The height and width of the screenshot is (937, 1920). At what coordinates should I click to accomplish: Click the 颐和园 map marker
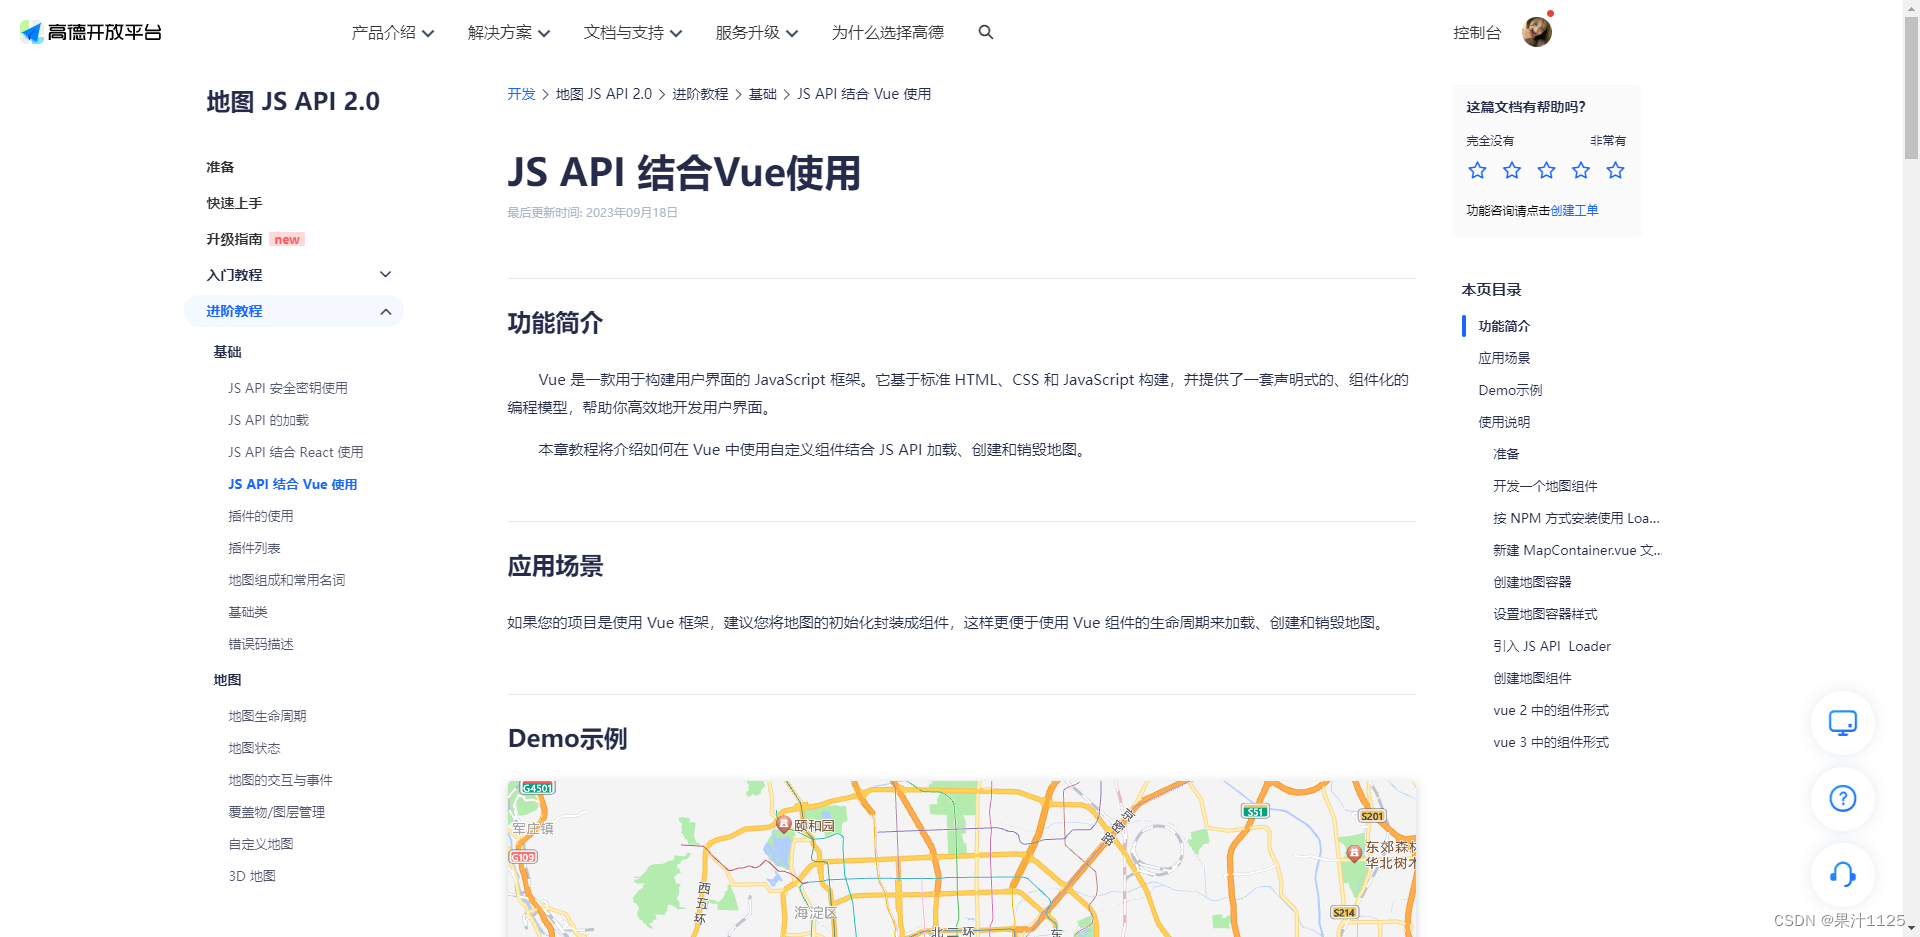(x=784, y=824)
